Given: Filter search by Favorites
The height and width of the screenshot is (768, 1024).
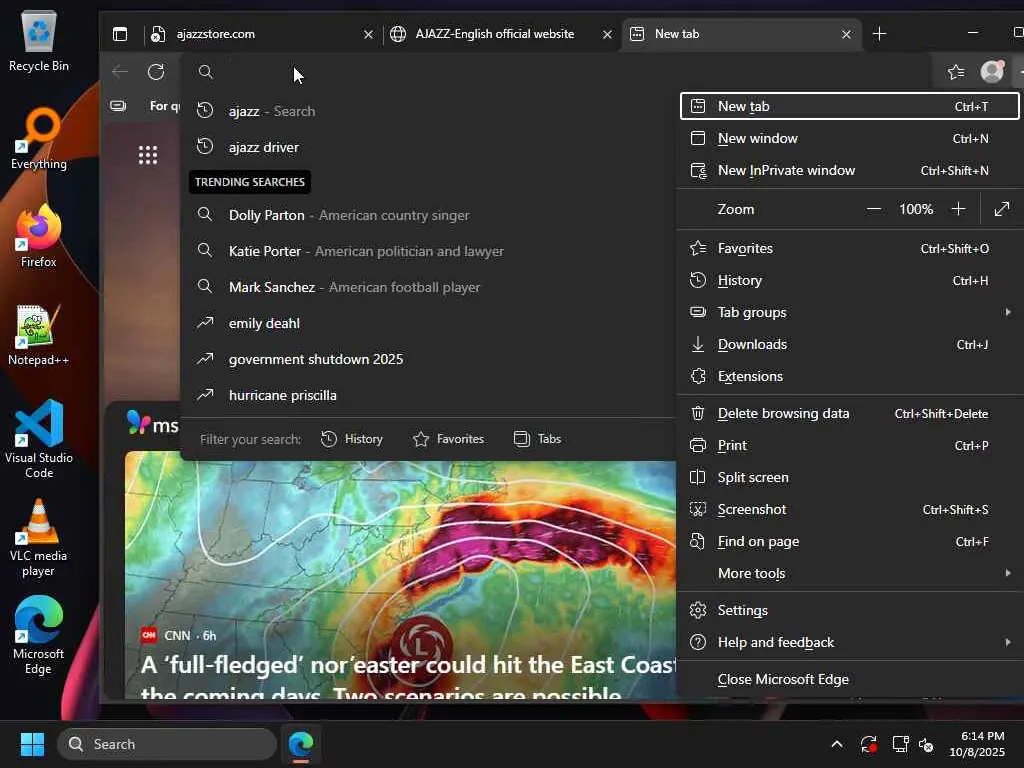Looking at the screenshot, I should [448, 439].
